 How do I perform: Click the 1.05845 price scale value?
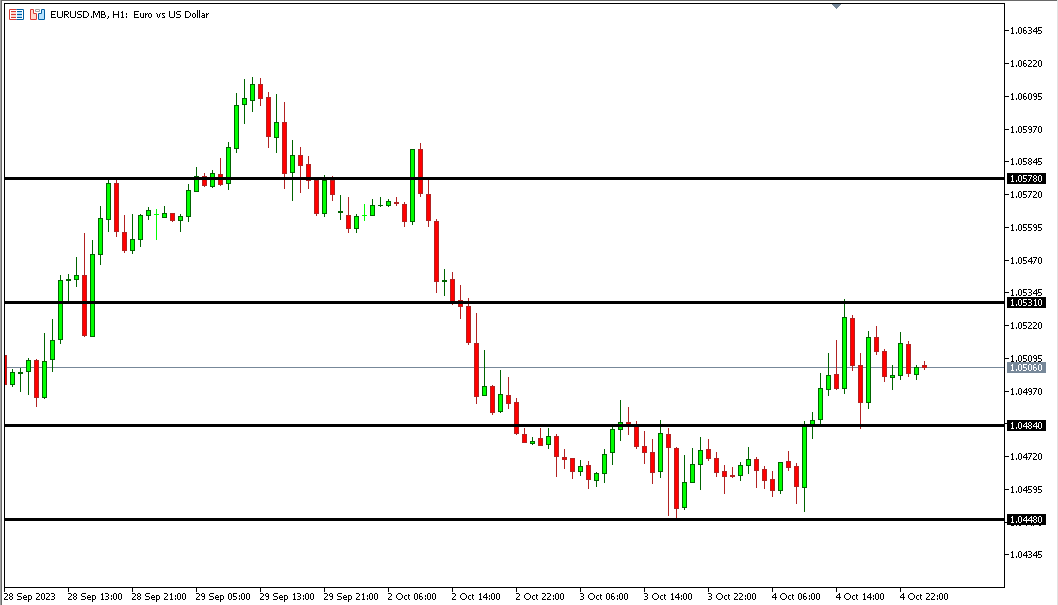coord(1026,162)
